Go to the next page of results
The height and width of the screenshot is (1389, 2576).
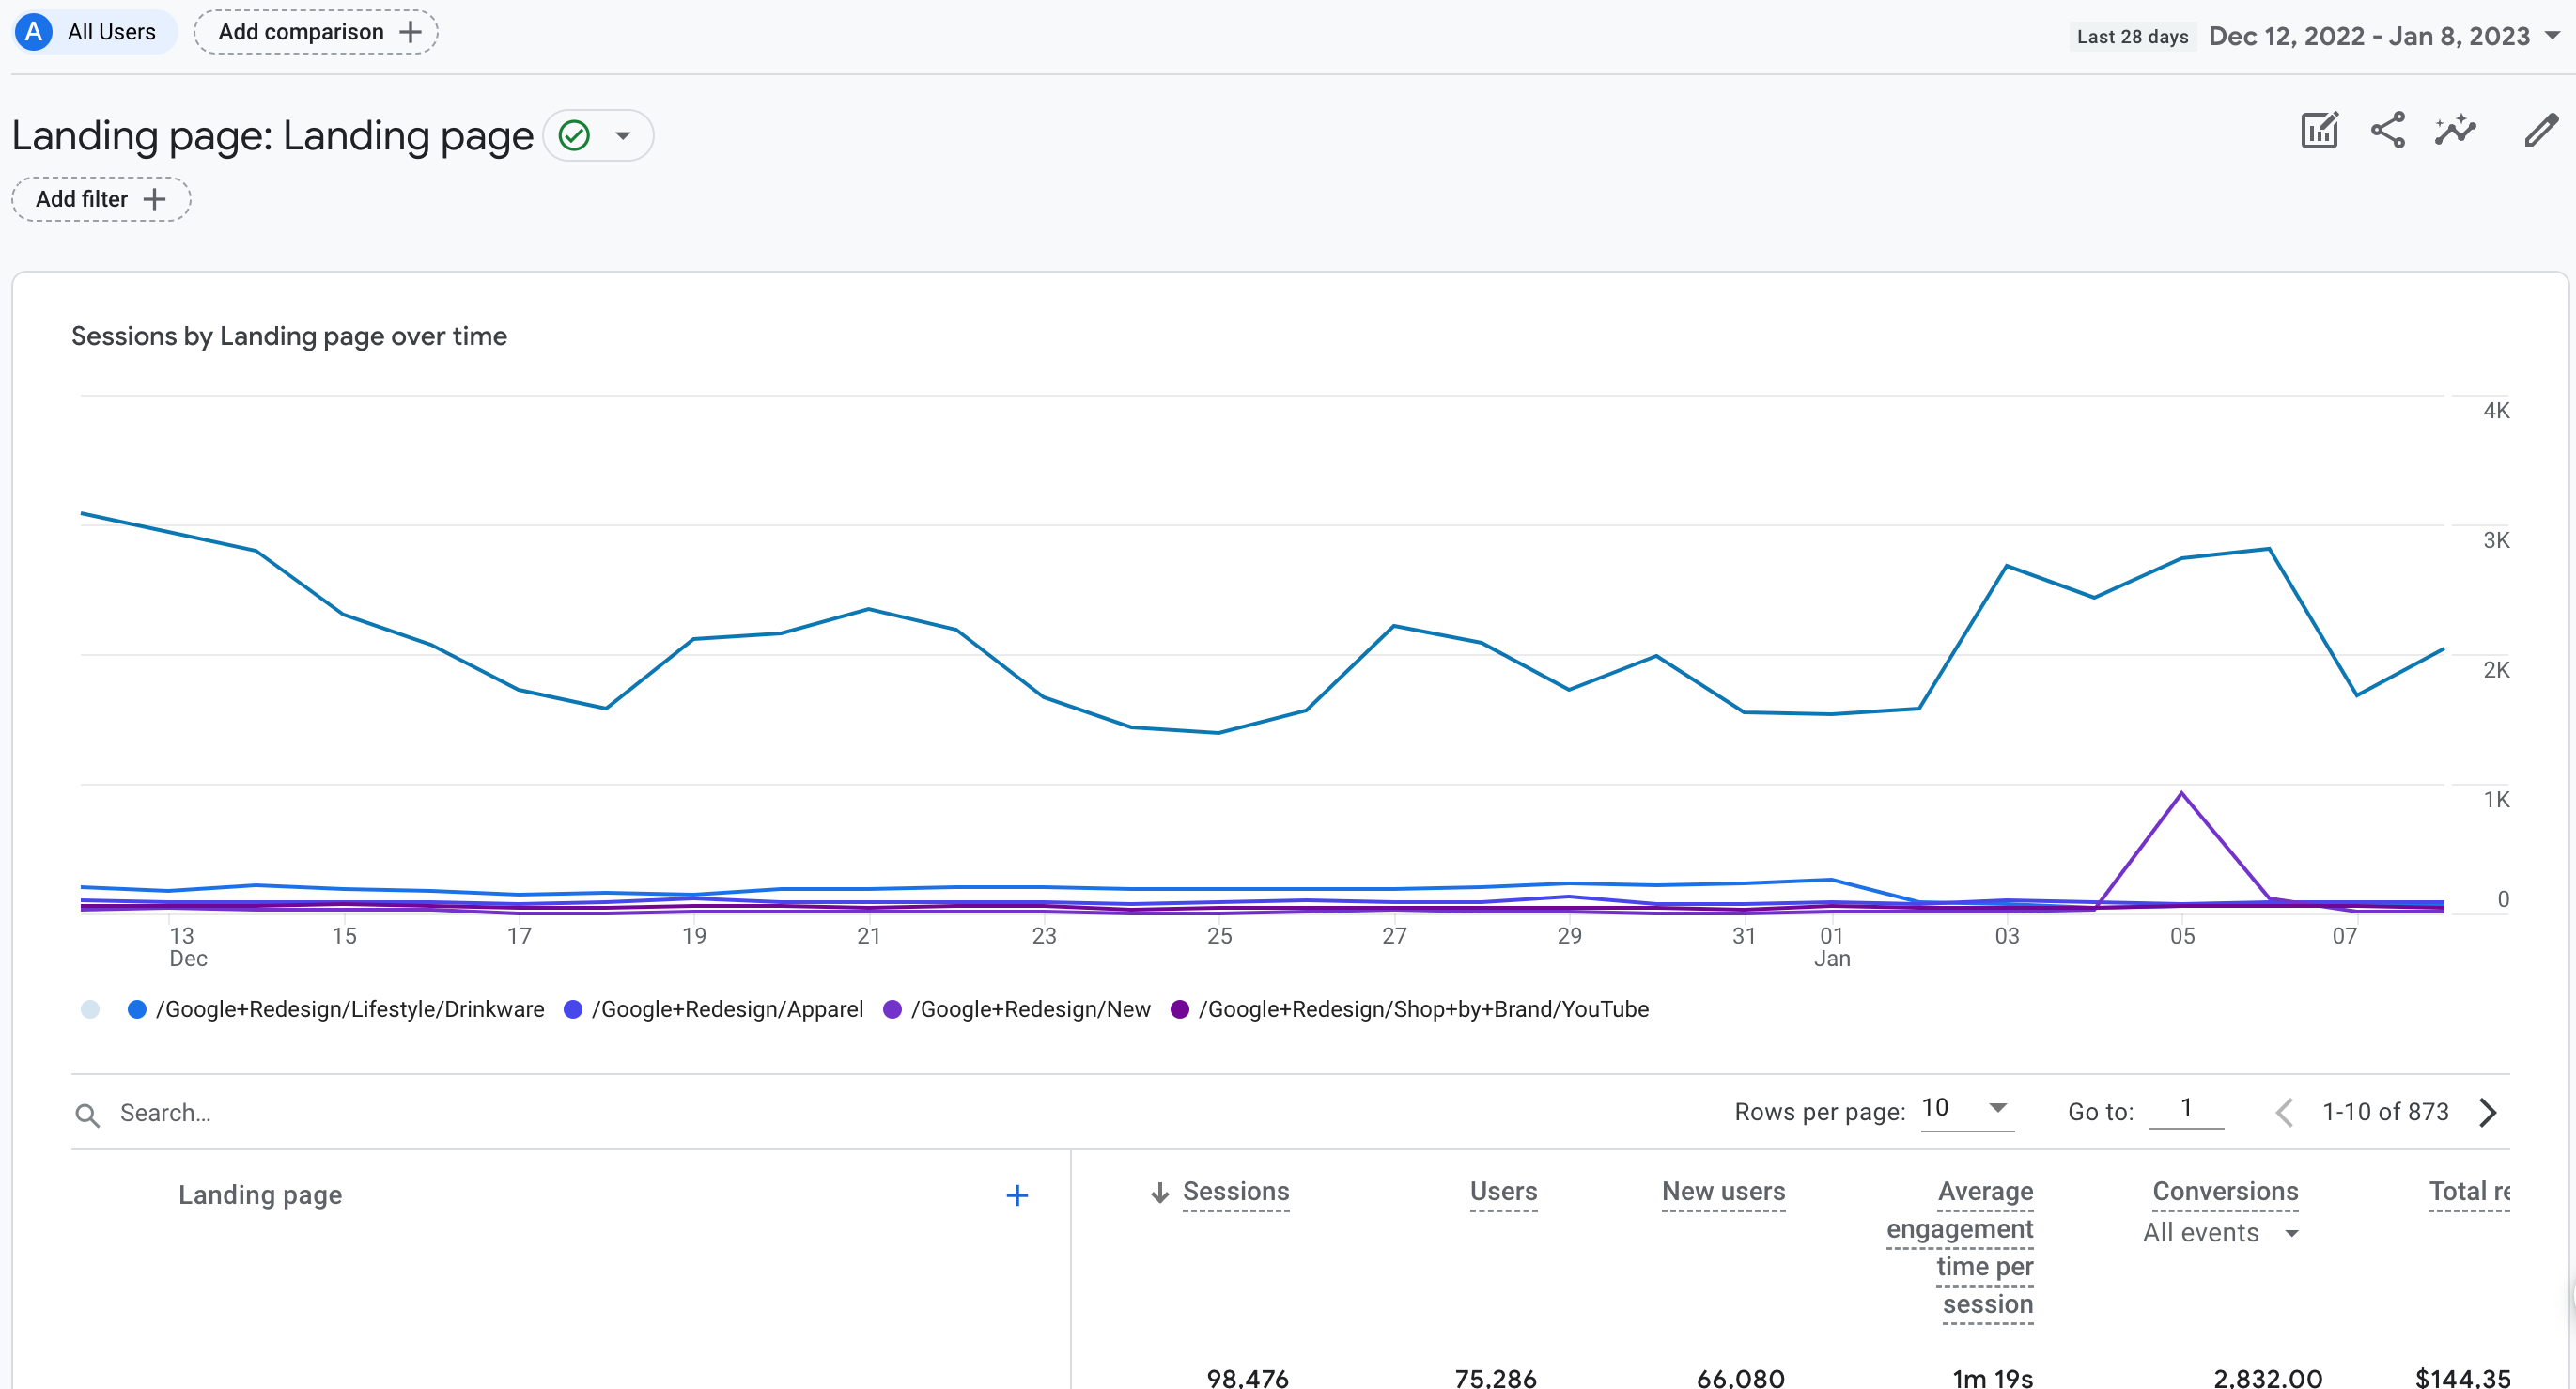[x=2489, y=1112]
